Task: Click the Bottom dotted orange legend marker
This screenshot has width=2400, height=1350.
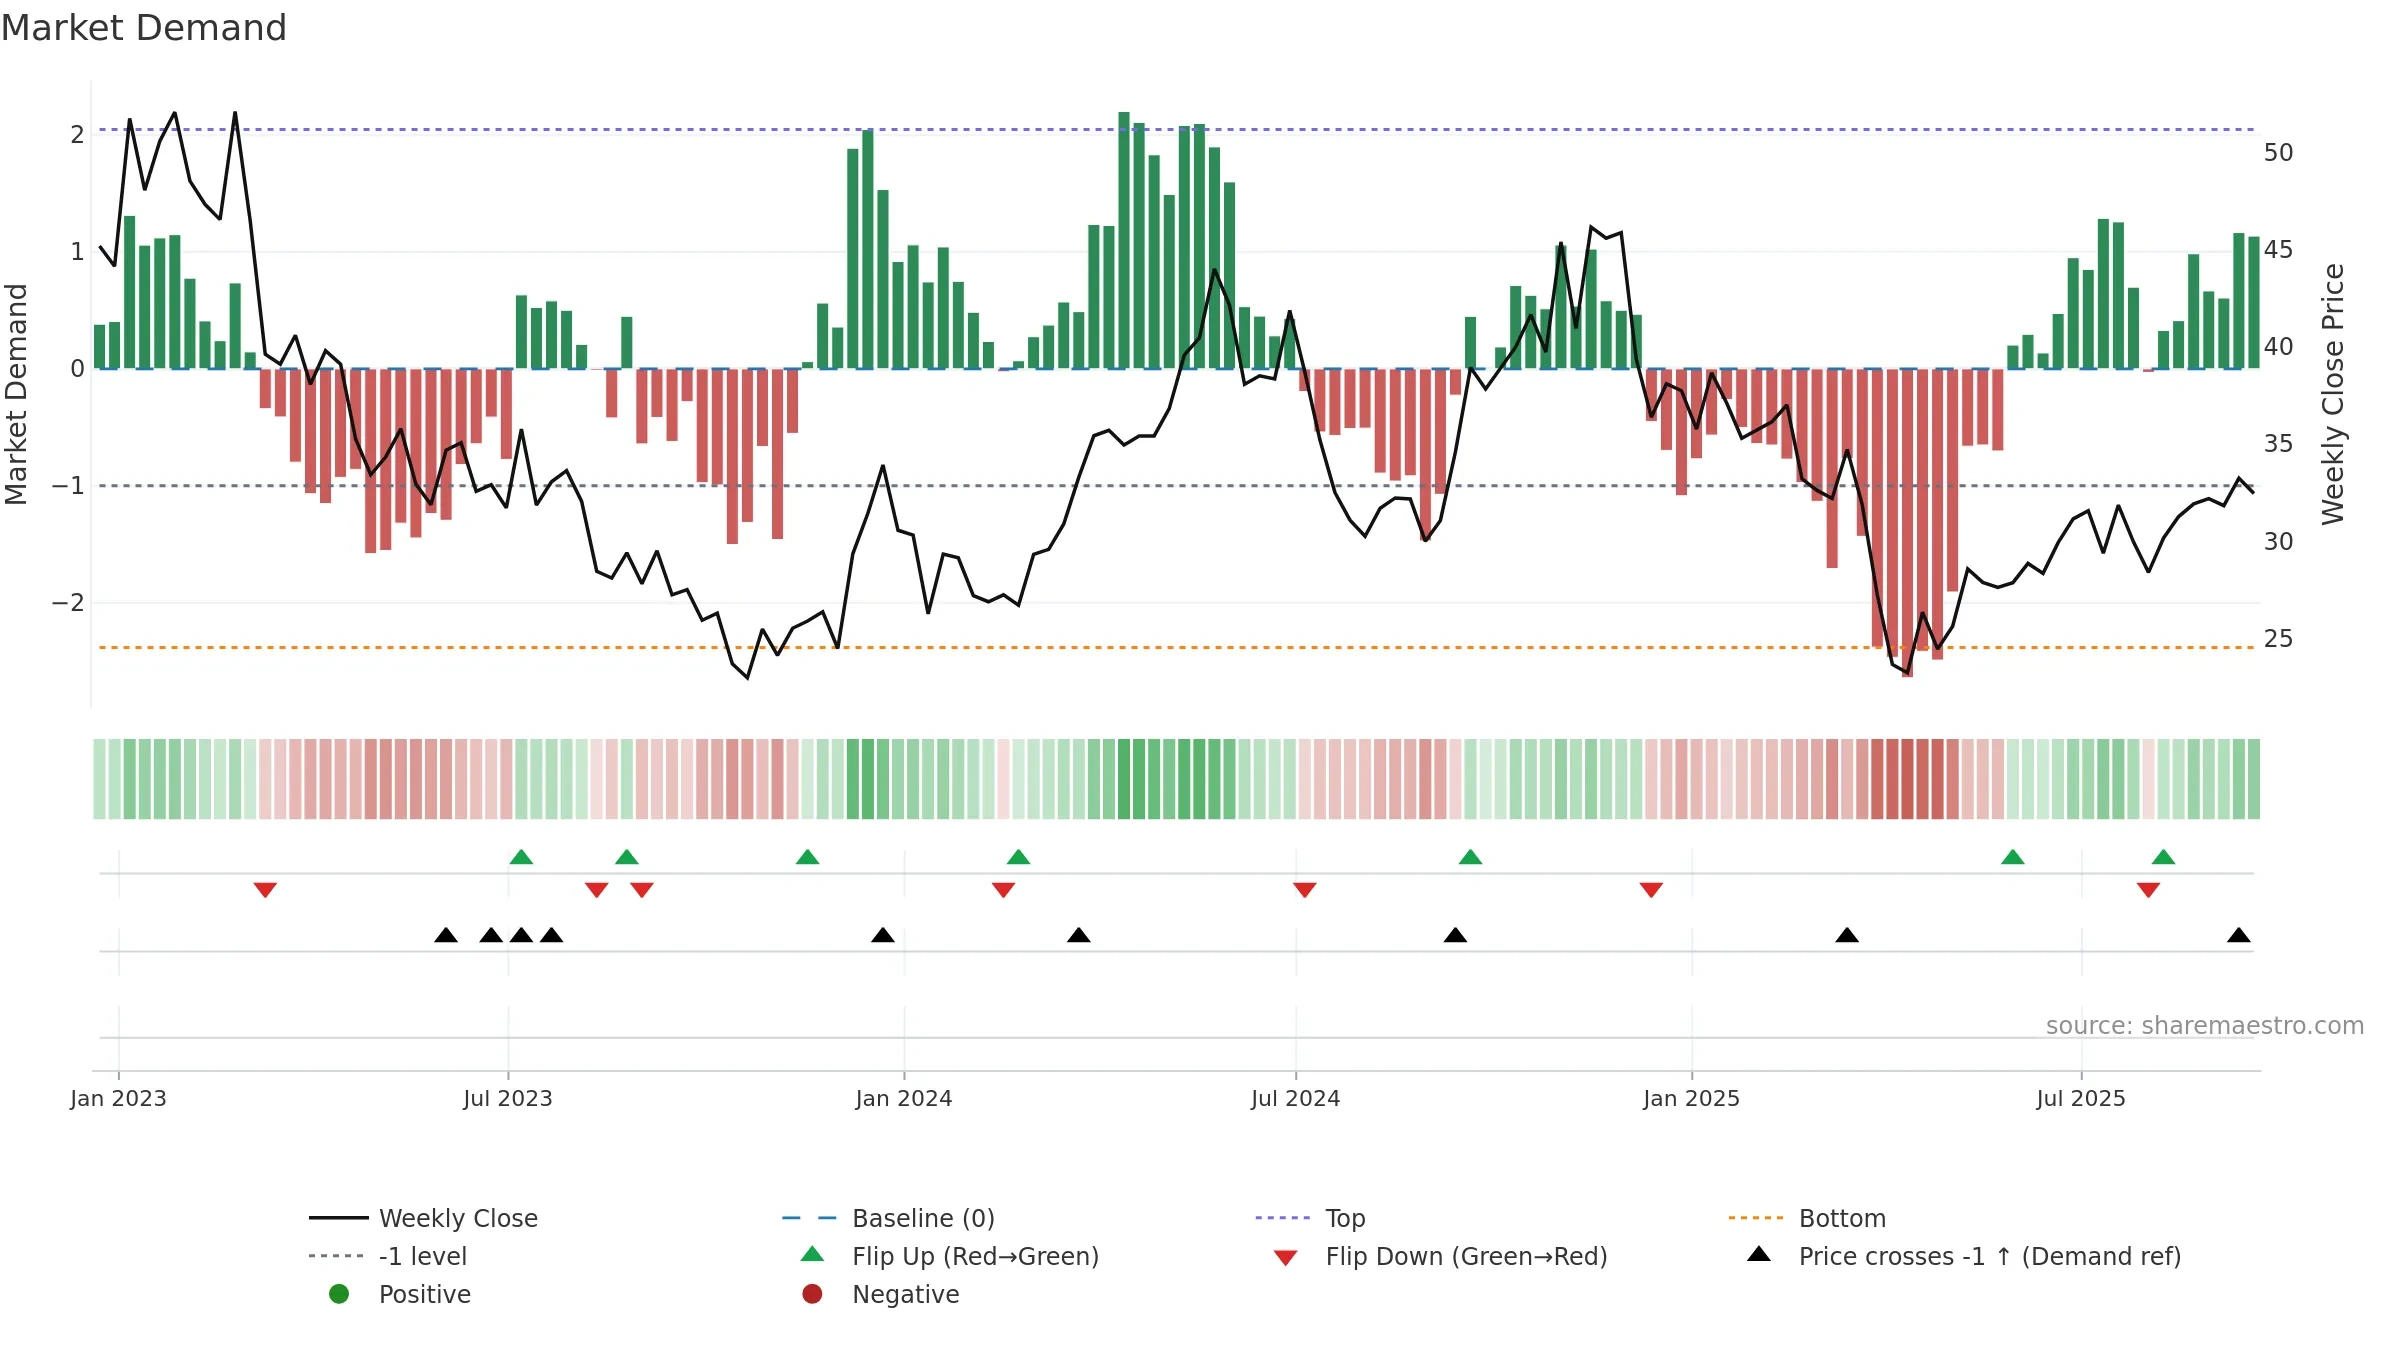Action: click(x=1756, y=1218)
